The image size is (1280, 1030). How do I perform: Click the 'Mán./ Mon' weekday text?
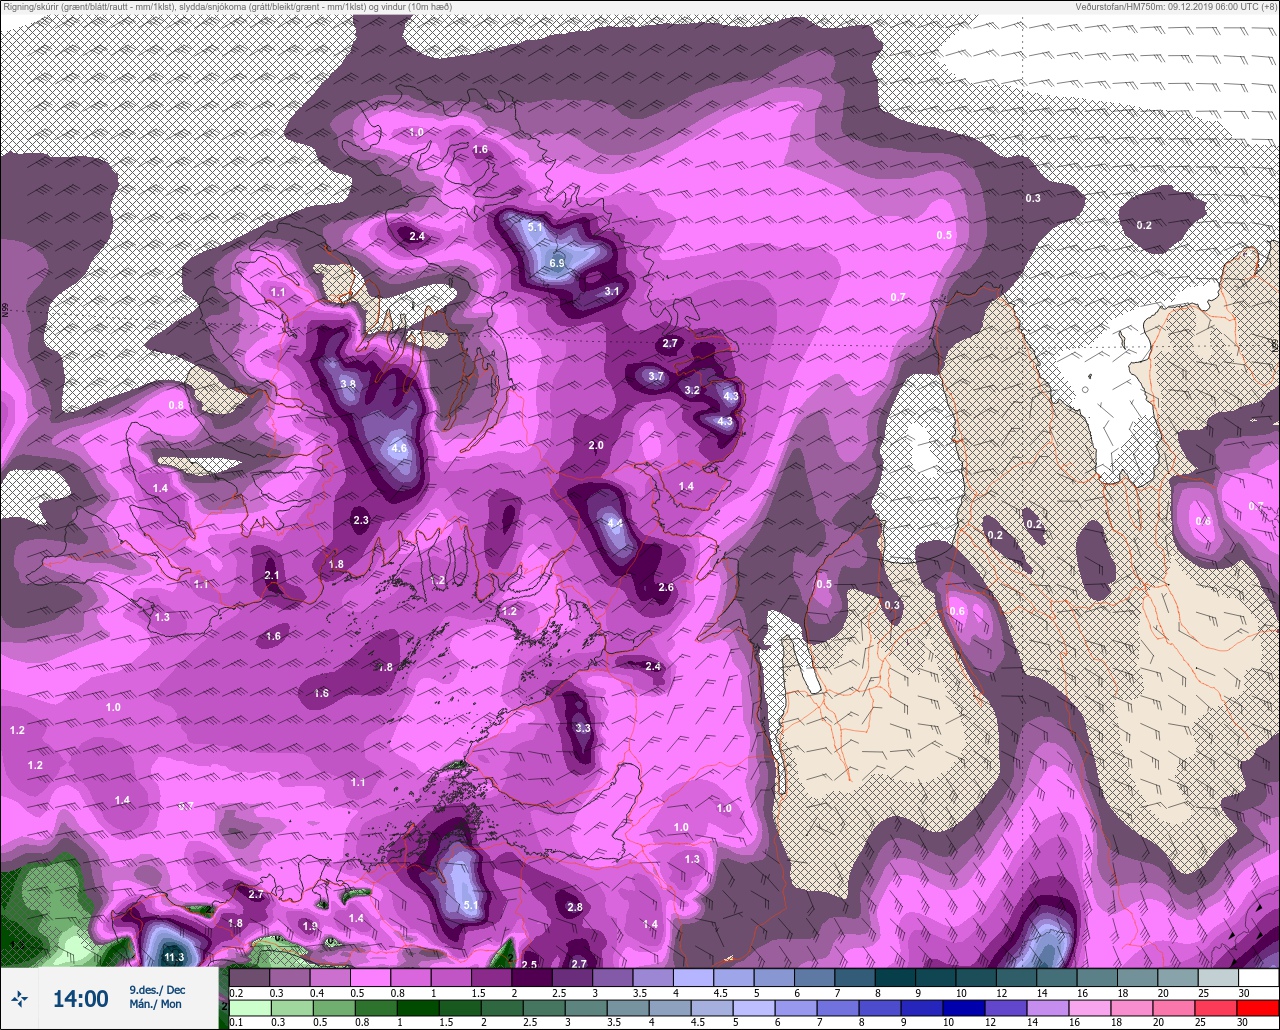coord(157,1004)
